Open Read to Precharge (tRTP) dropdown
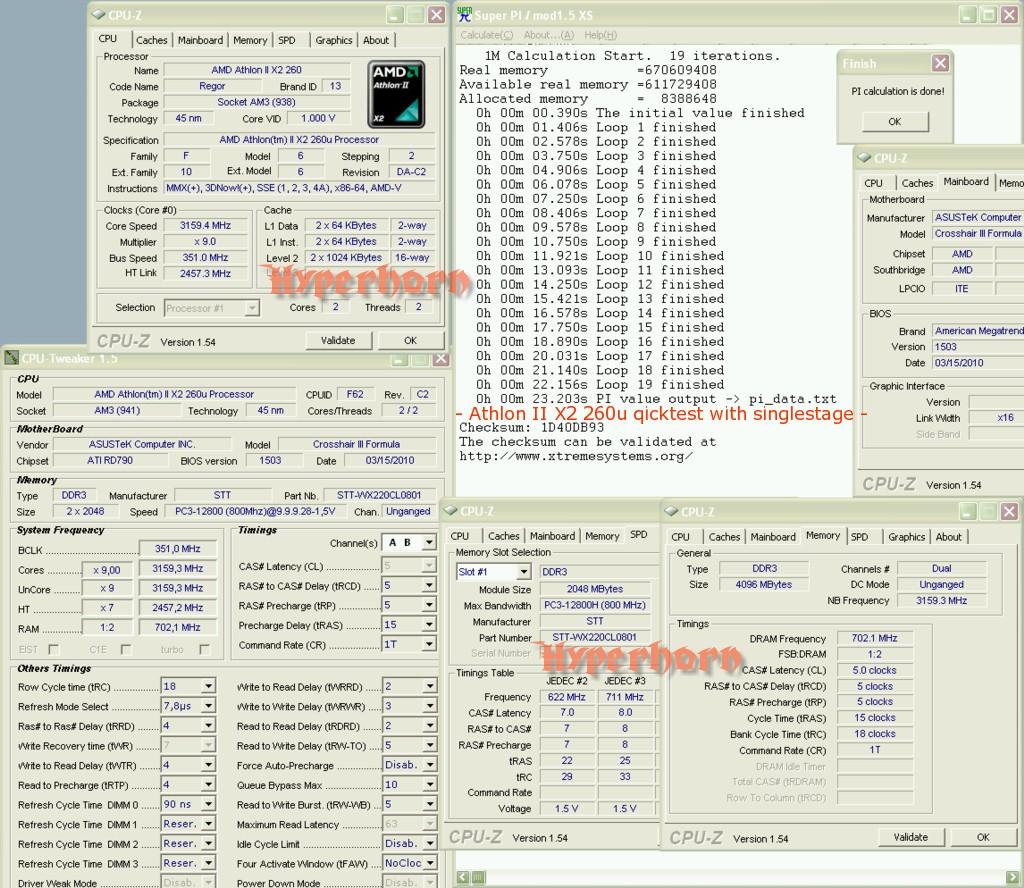This screenshot has height=888, width=1024. coord(208,784)
